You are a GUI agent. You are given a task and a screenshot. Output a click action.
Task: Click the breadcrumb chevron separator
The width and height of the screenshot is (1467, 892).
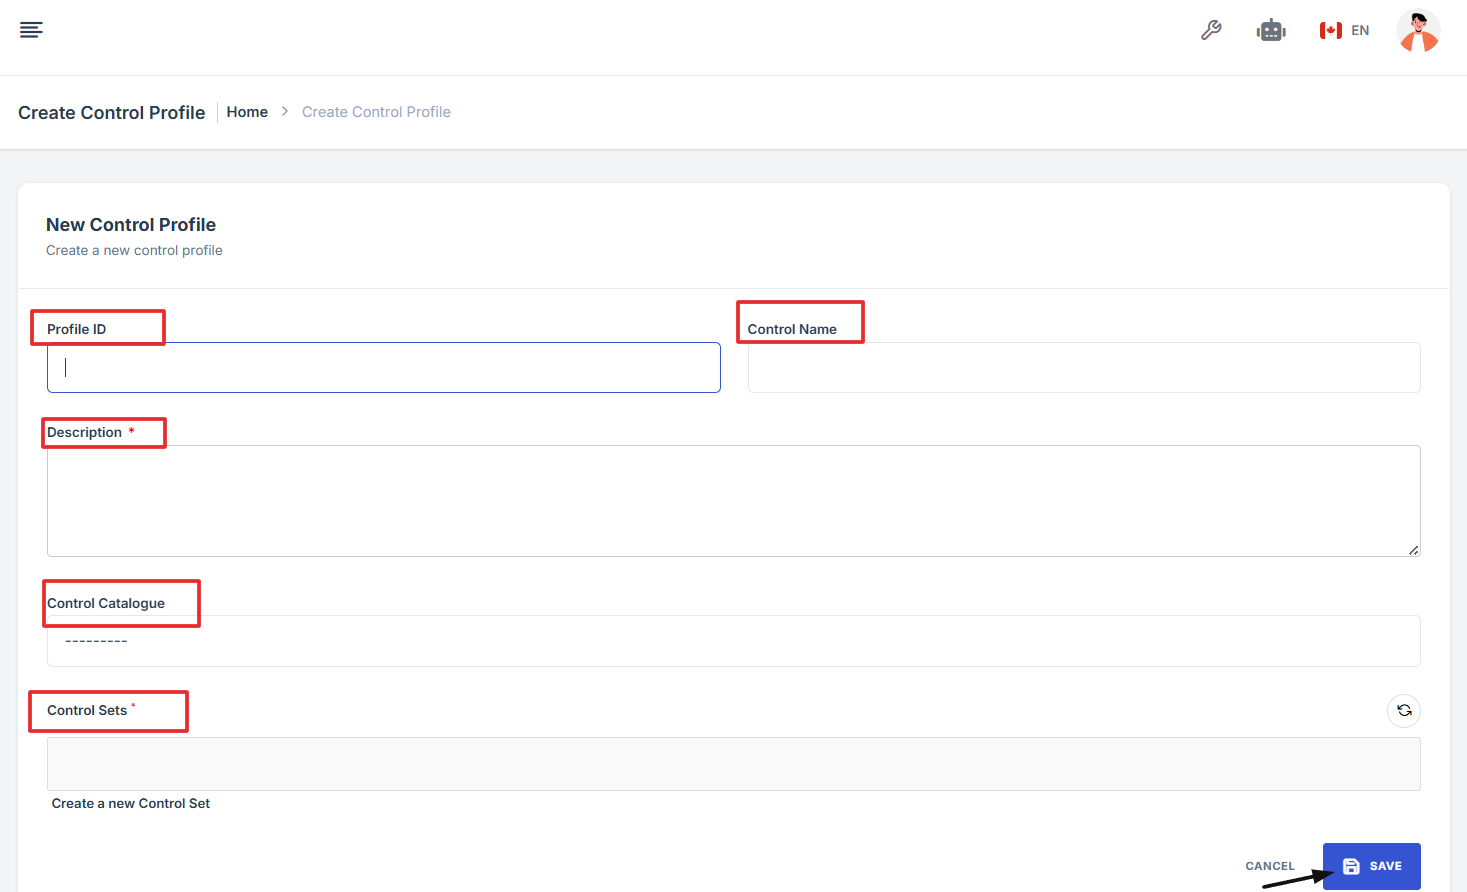285,112
